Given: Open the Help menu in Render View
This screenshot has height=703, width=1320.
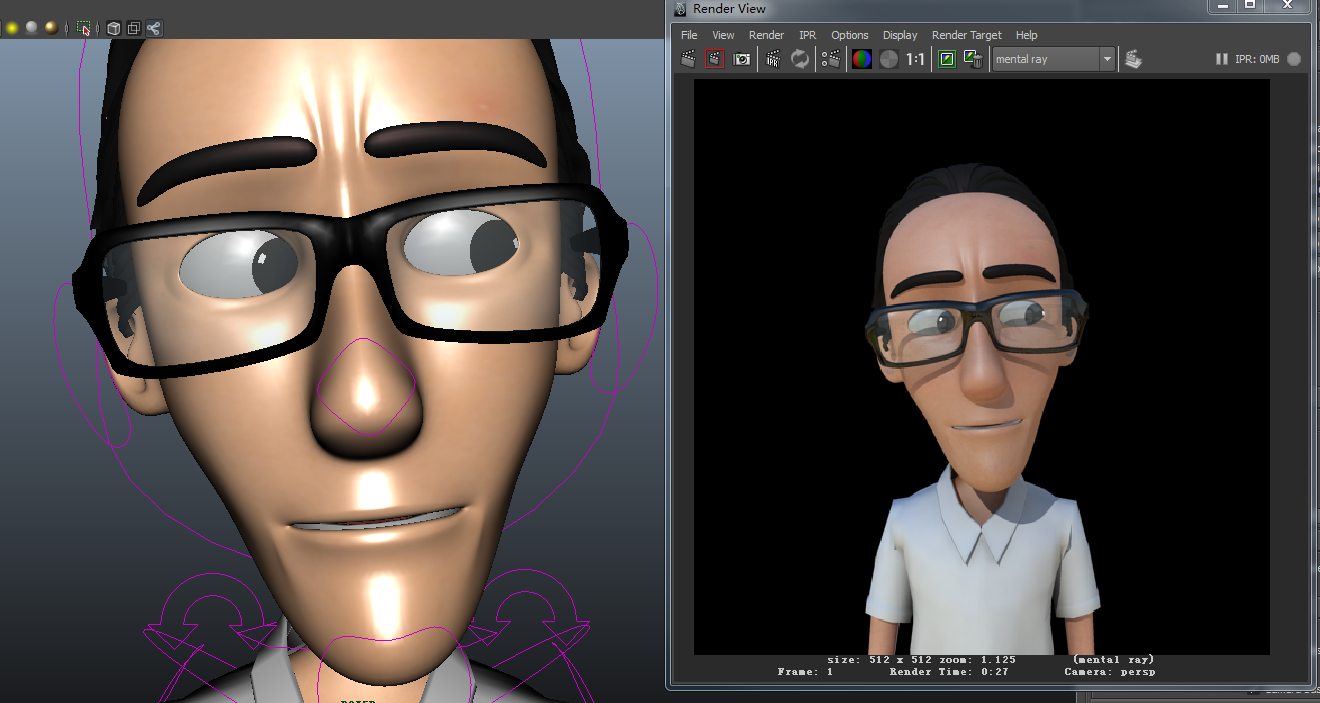Looking at the screenshot, I should 1027,35.
